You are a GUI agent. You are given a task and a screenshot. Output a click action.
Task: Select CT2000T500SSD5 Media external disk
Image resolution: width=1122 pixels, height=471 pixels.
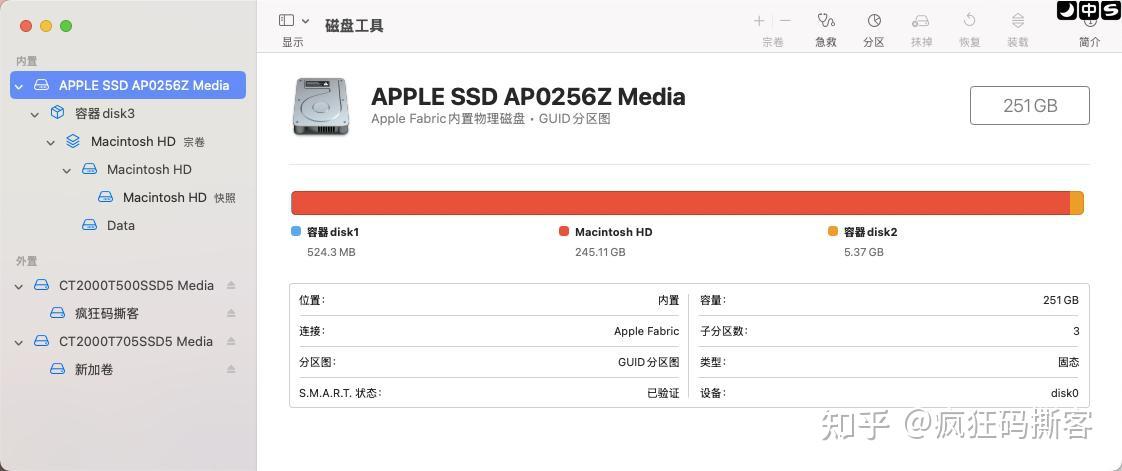pyautogui.click(x=136, y=285)
